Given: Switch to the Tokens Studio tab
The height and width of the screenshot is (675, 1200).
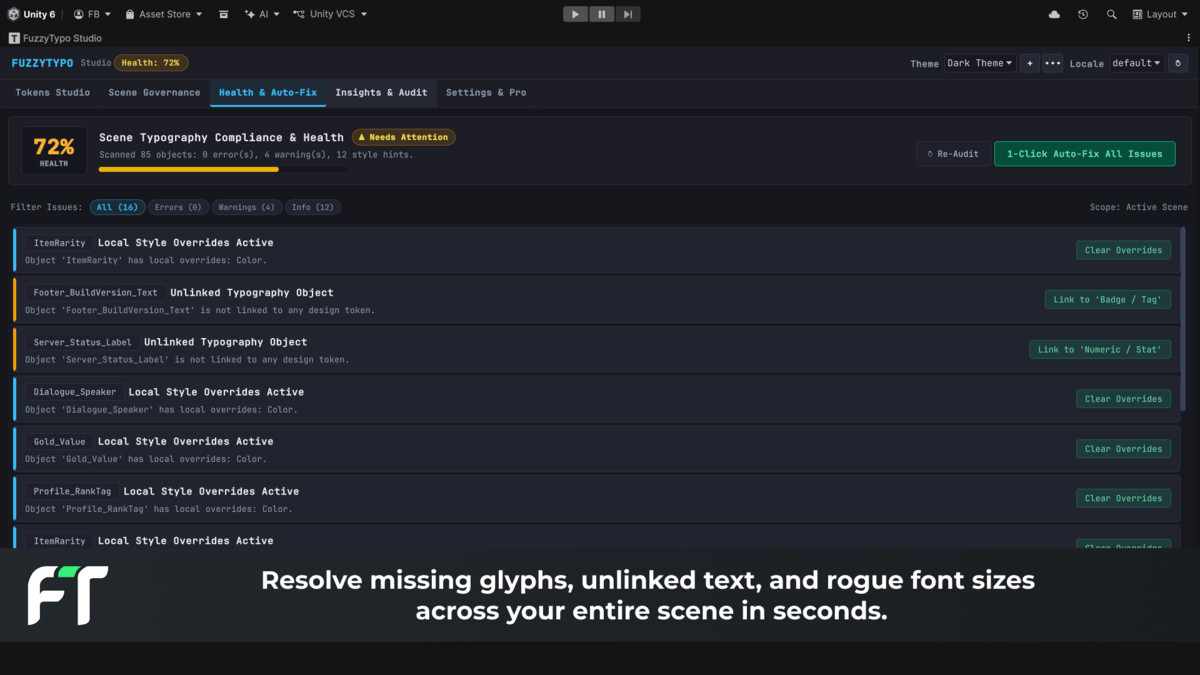Looking at the screenshot, I should pyautogui.click(x=53, y=92).
